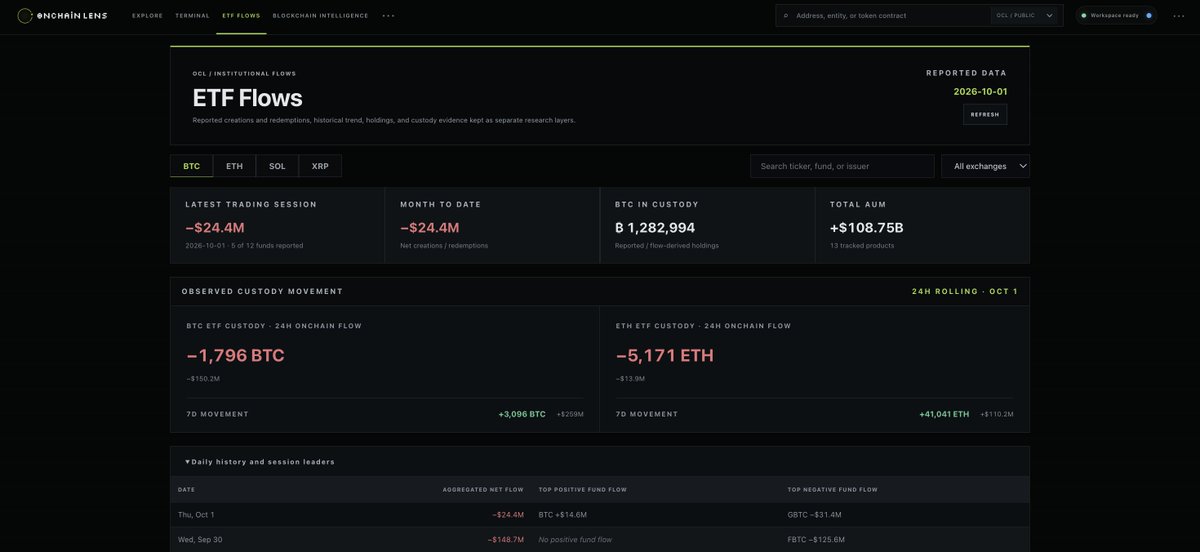
Task: Open Blockchain Intelligence nav item
Action: click(320, 16)
